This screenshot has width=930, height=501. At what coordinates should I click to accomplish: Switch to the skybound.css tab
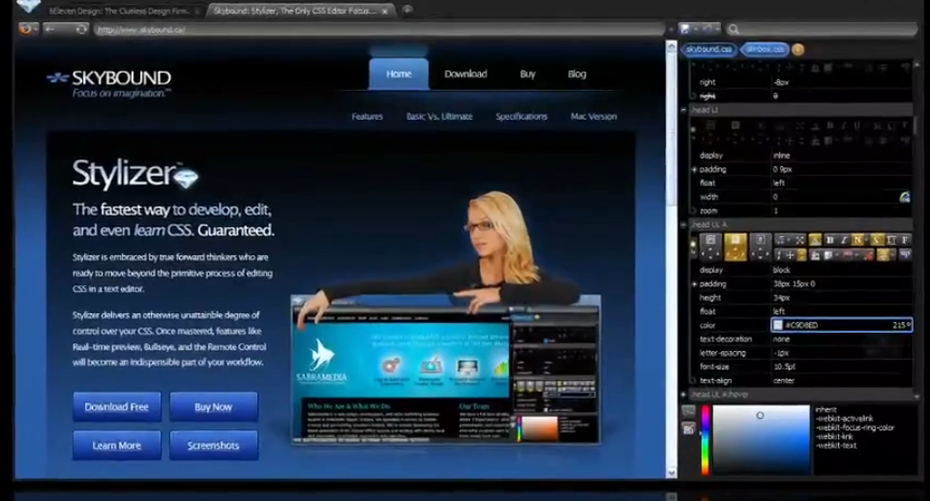point(709,49)
